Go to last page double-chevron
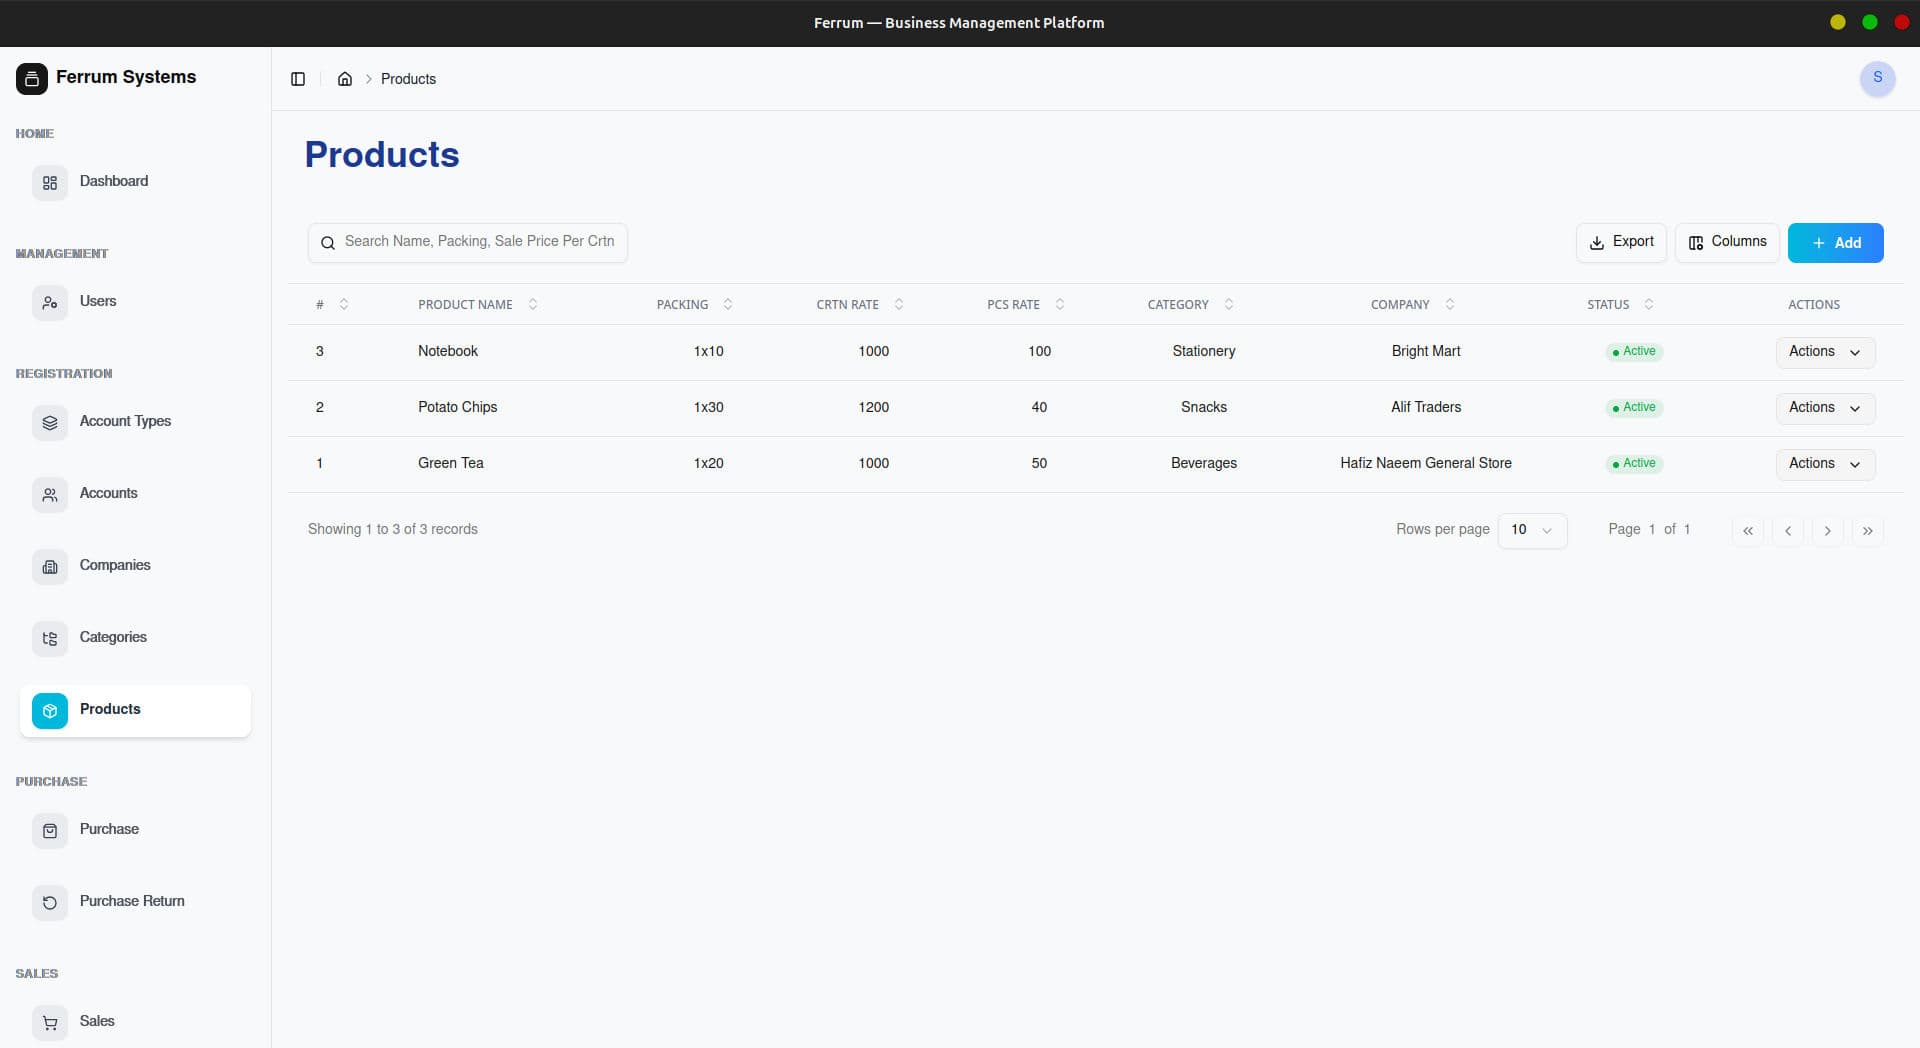This screenshot has height=1048, width=1920. pos(1868,531)
